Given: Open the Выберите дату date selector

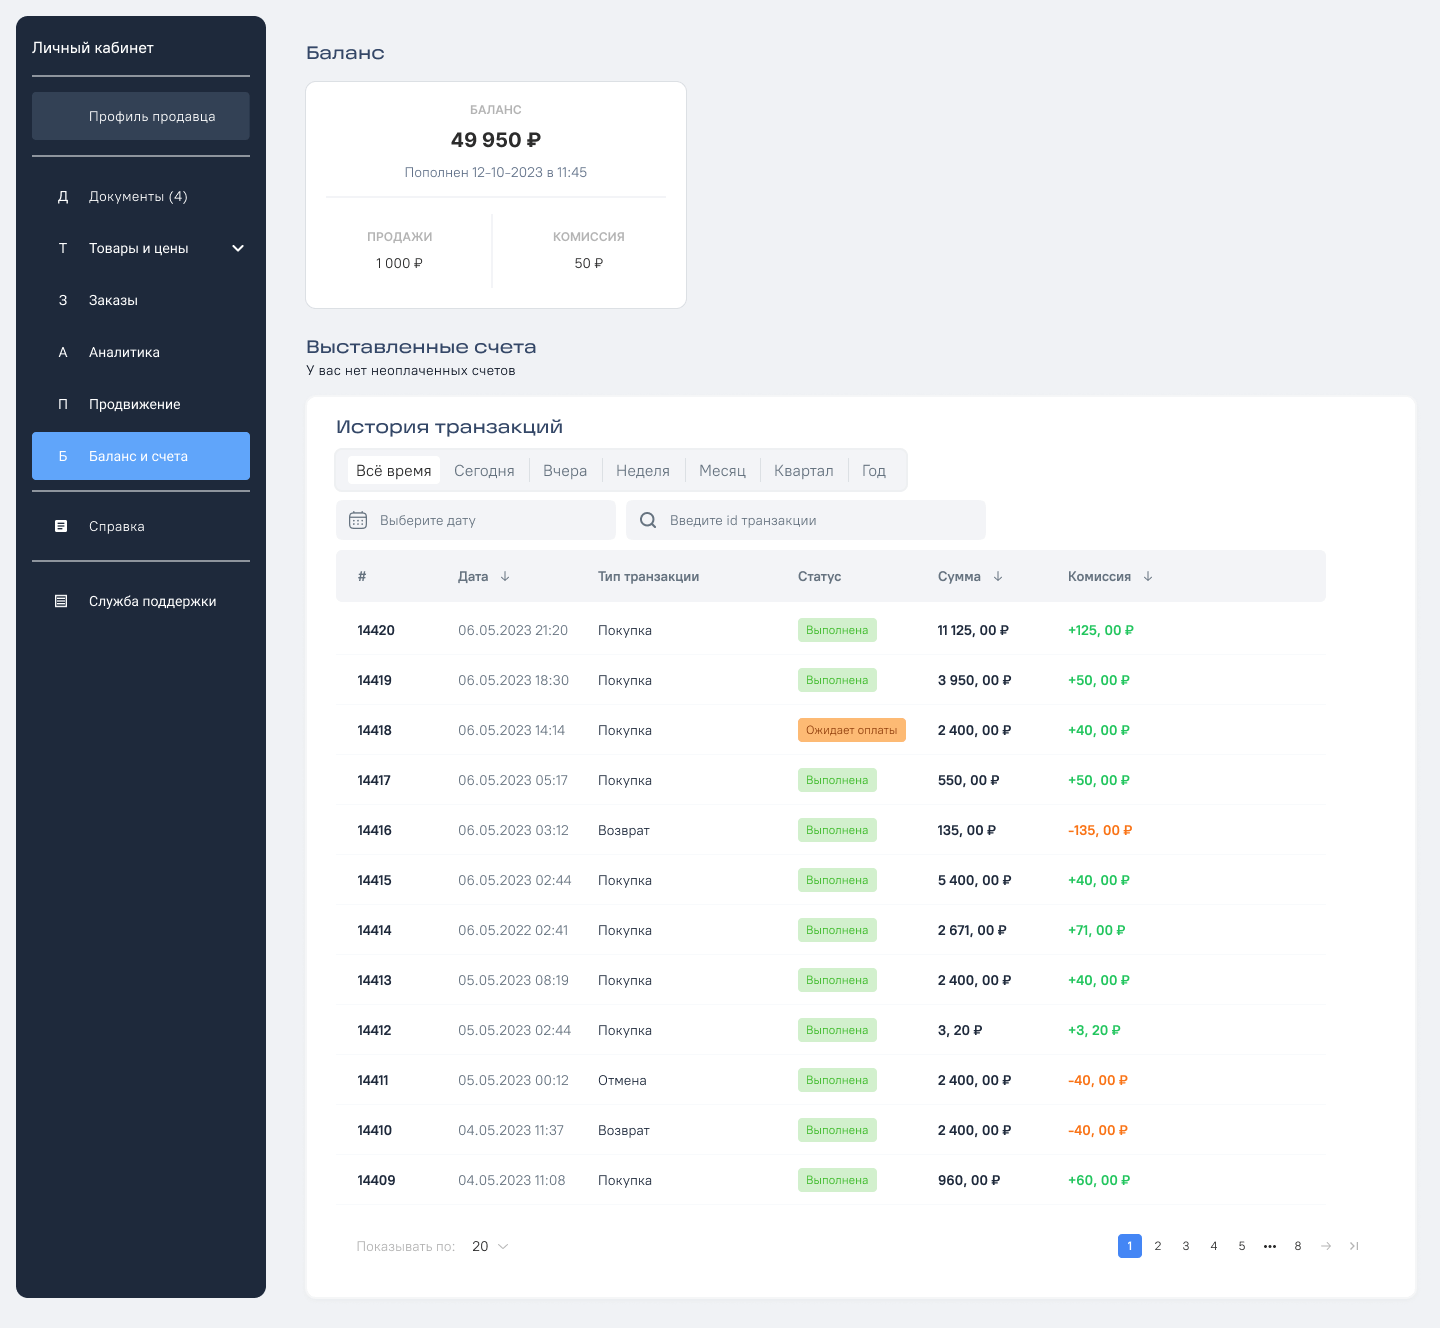Looking at the screenshot, I should [x=476, y=520].
